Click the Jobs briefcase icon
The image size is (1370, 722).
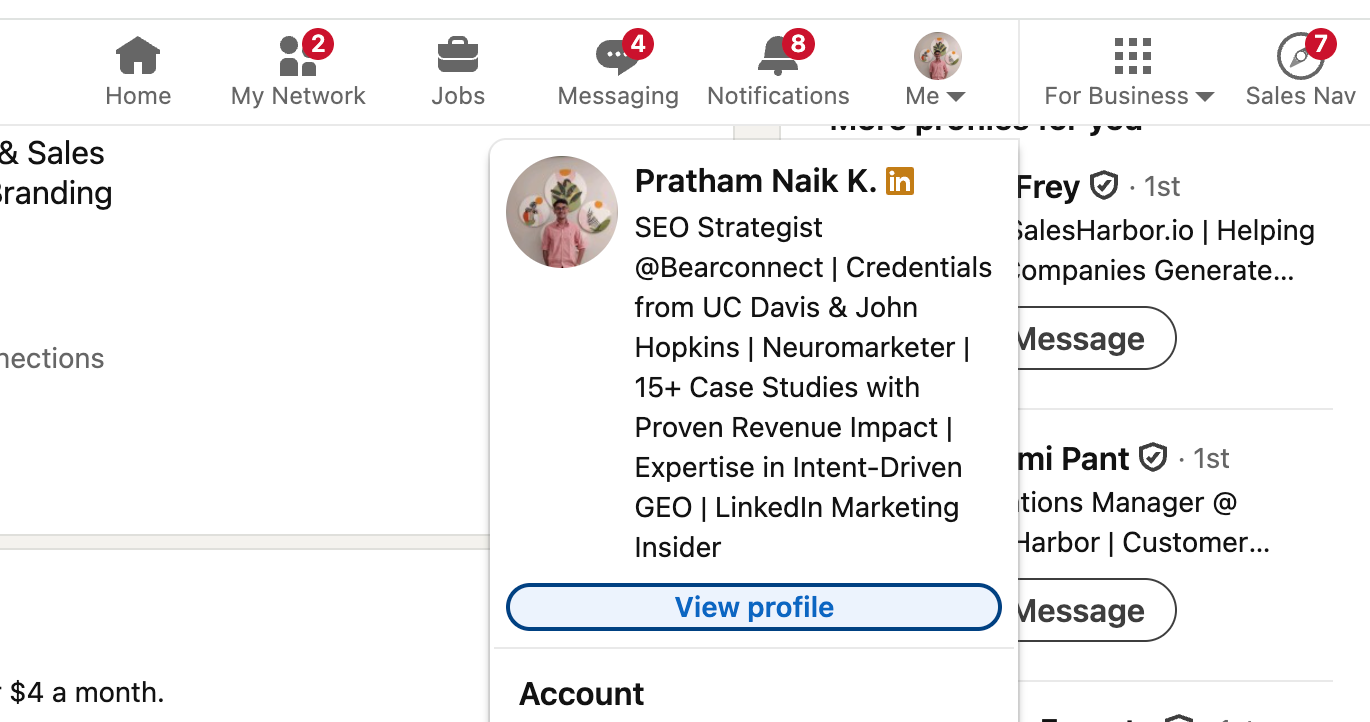click(458, 56)
